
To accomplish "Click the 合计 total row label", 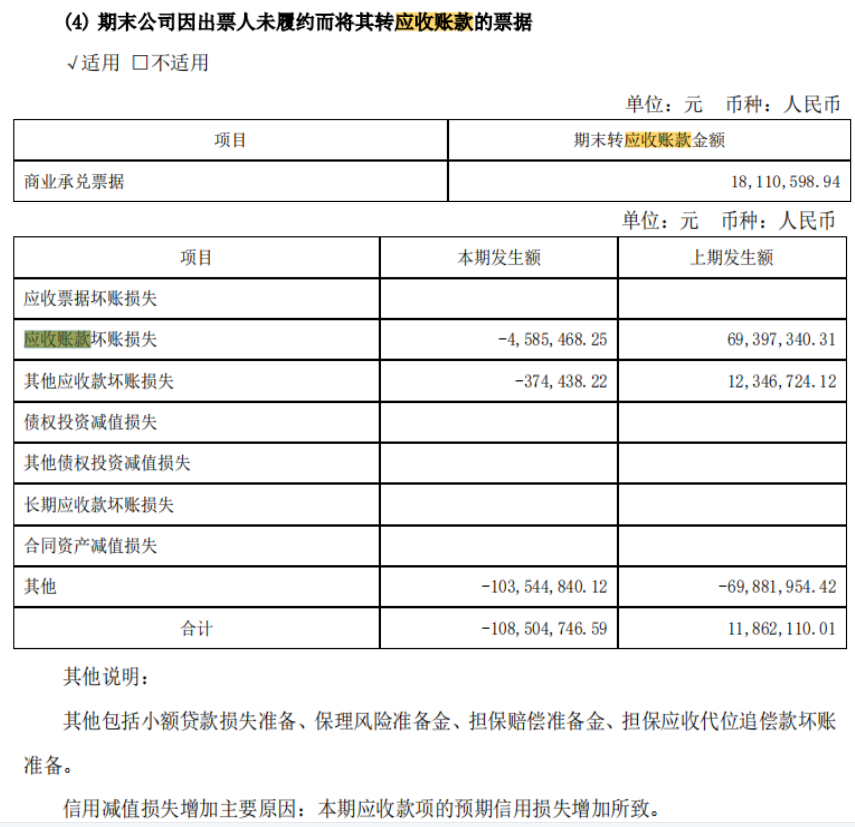I will click(x=196, y=629).
